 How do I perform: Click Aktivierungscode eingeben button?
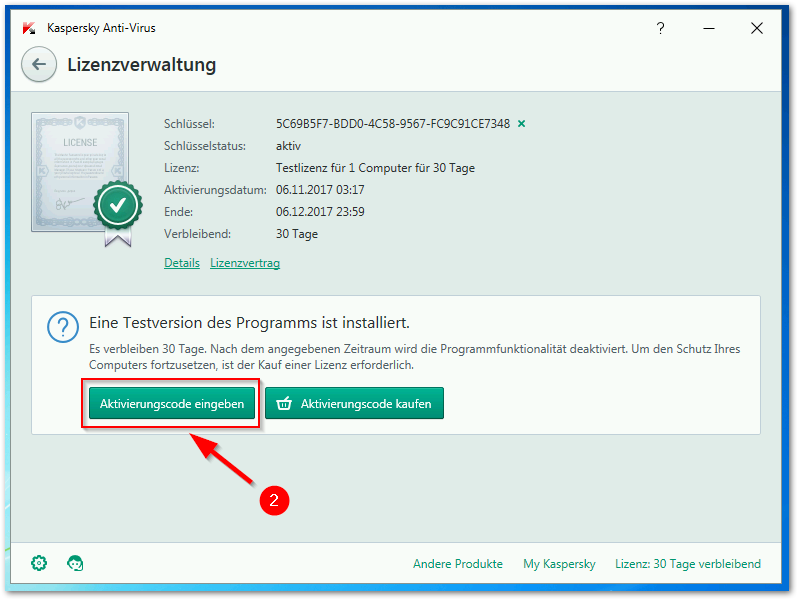click(172, 403)
